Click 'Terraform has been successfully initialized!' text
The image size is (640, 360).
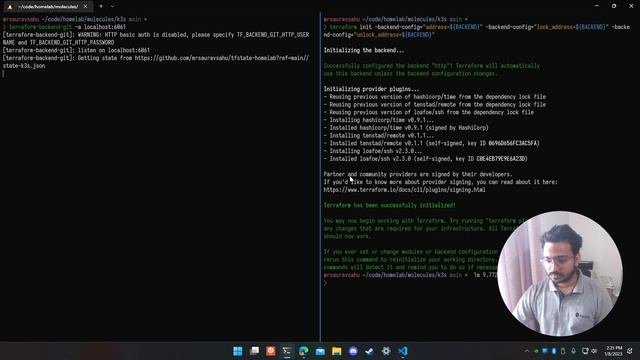(x=389, y=205)
